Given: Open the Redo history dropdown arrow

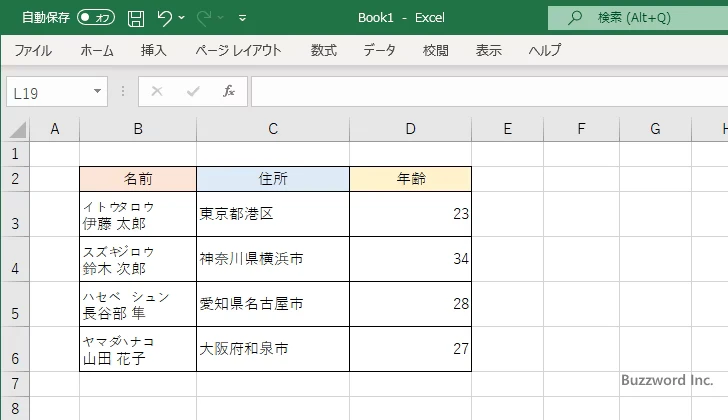Looking at the screenshot, I should pos(221,18).
